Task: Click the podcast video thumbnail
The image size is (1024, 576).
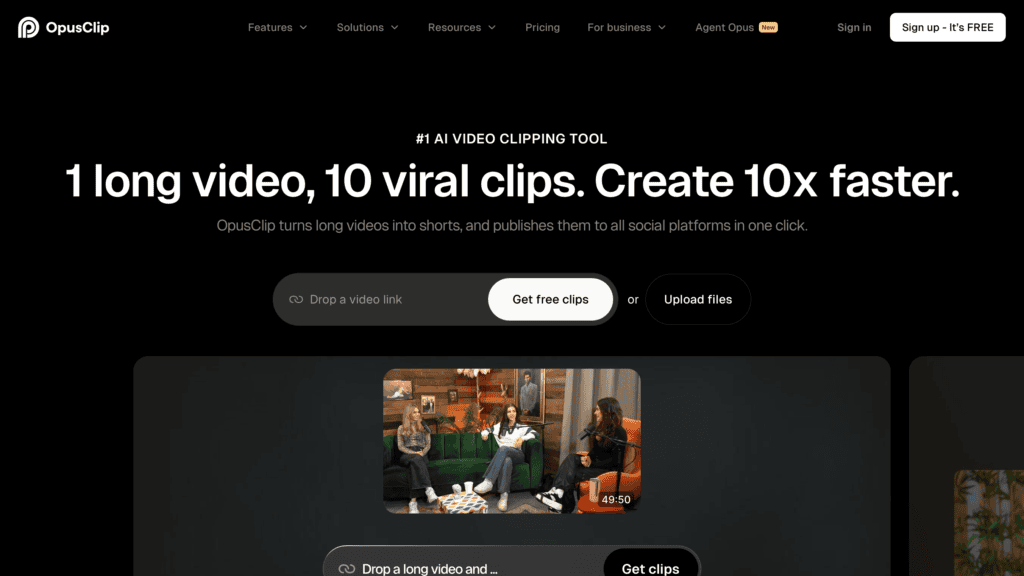Action: click(511, 440)
